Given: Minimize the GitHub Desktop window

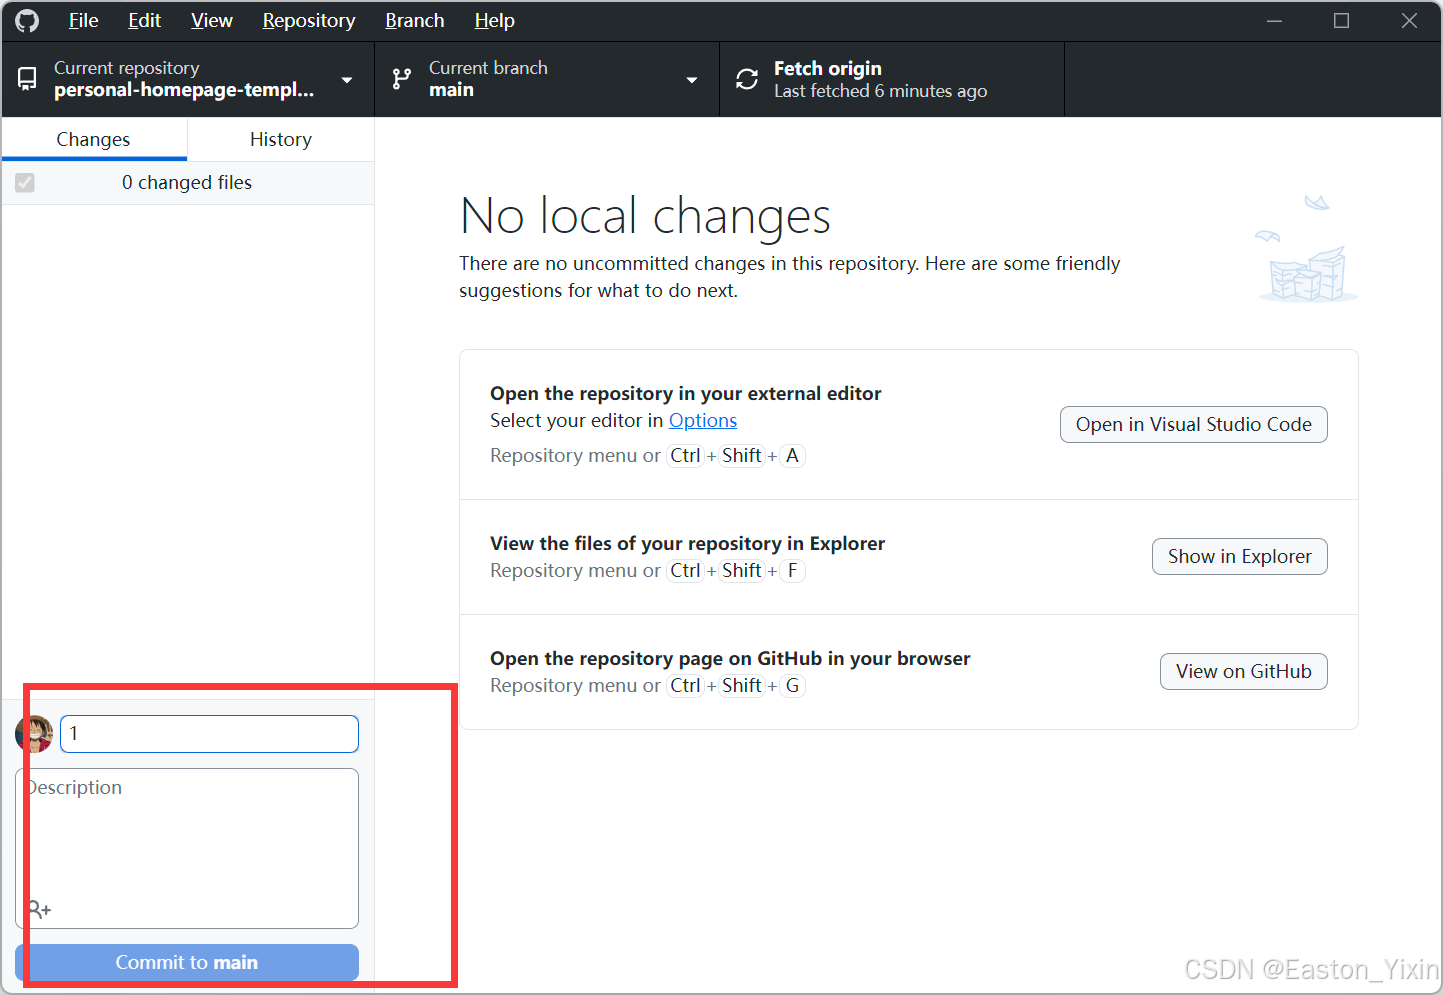Looking at the screenshot, I should point(1274,21).
